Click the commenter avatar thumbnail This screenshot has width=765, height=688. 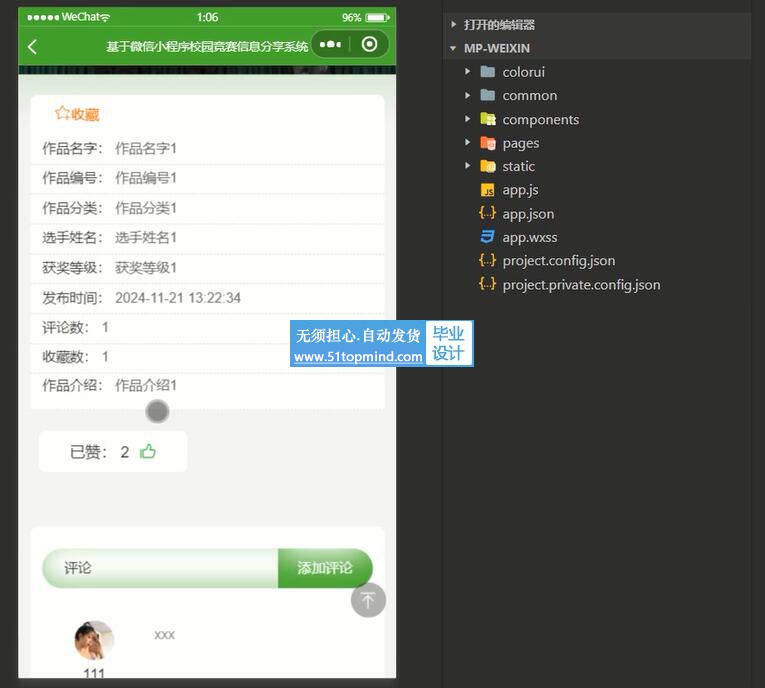coord(94,640)
